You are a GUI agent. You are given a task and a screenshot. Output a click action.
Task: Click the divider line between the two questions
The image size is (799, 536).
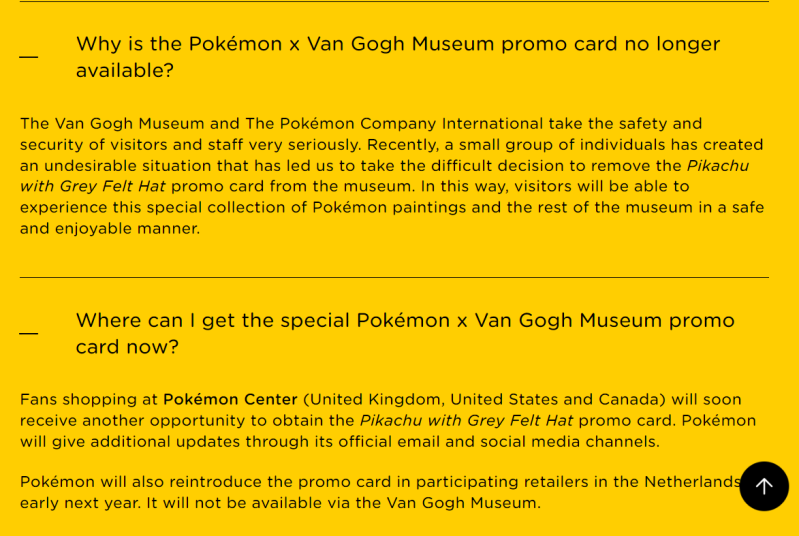point(394,277)
